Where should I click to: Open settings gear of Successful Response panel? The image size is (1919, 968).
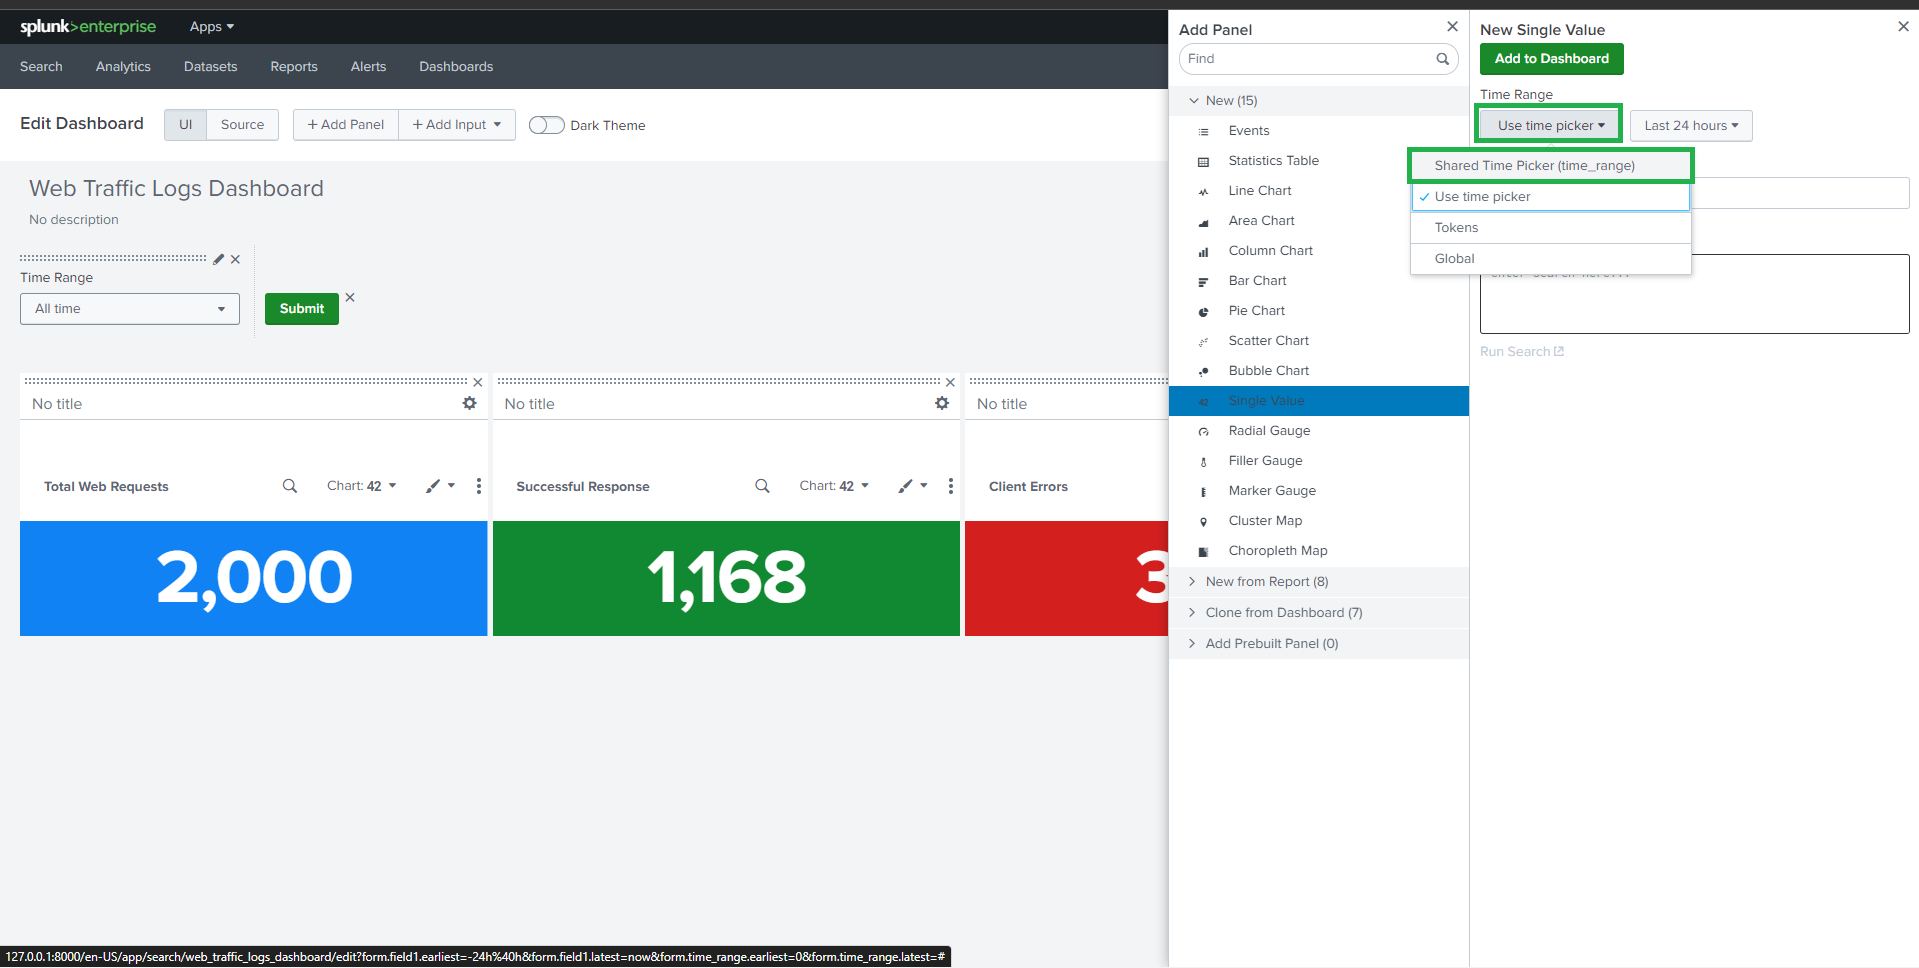point(942,403)
